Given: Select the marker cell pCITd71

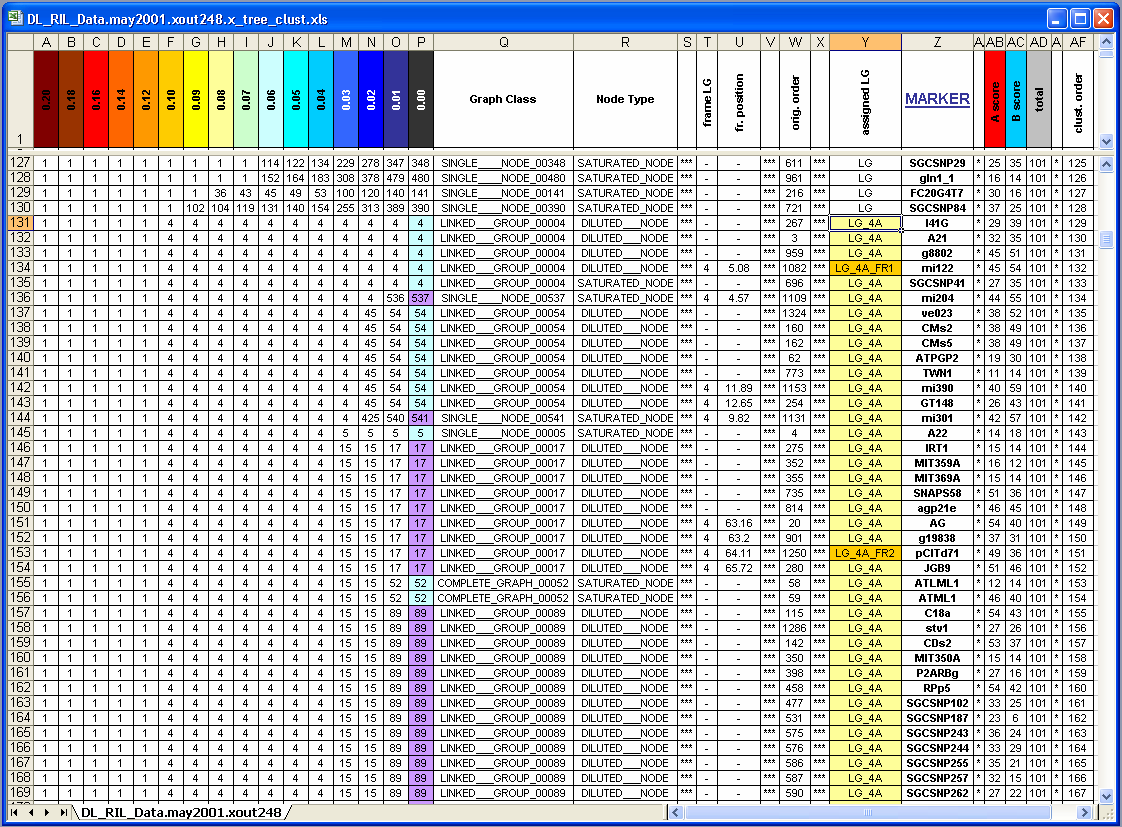Looking at the screenshot, I should [x=937, y=553].
